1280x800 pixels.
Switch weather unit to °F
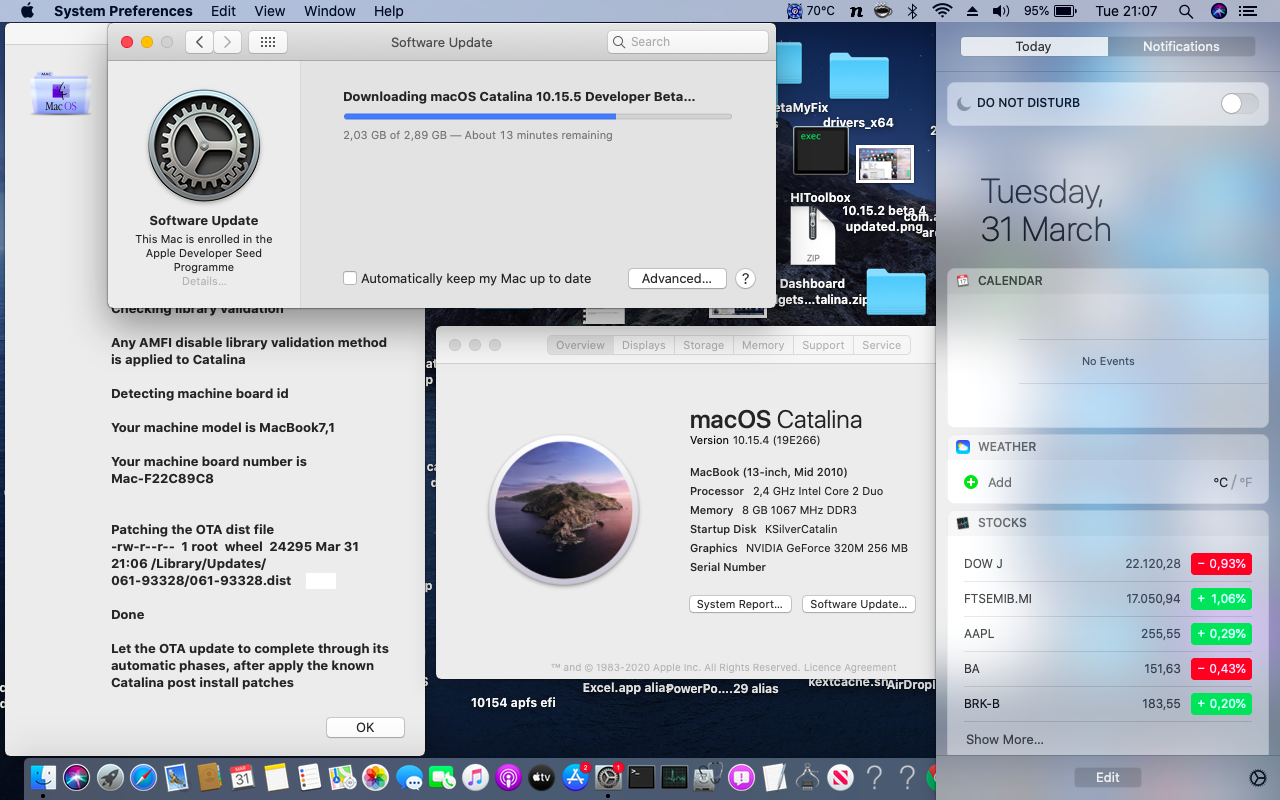[1246, 482]
